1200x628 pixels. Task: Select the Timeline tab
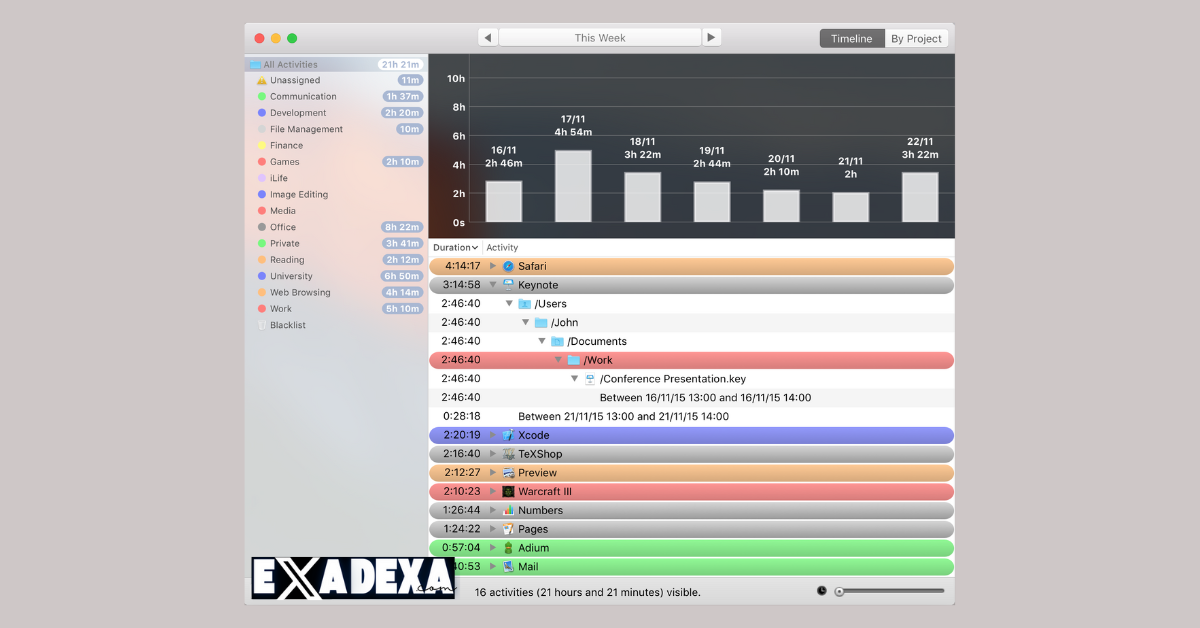(851, 37)
